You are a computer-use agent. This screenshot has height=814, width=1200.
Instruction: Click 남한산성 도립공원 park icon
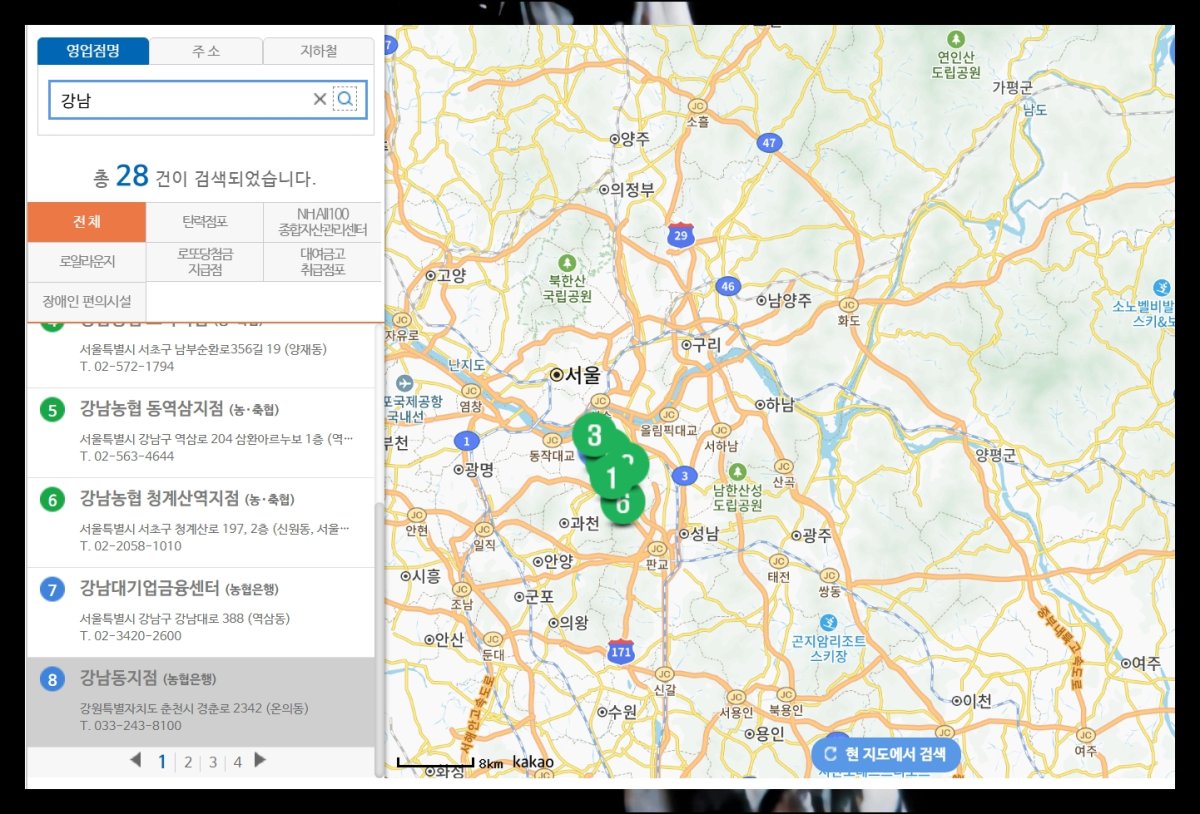[x=737, y=470]
